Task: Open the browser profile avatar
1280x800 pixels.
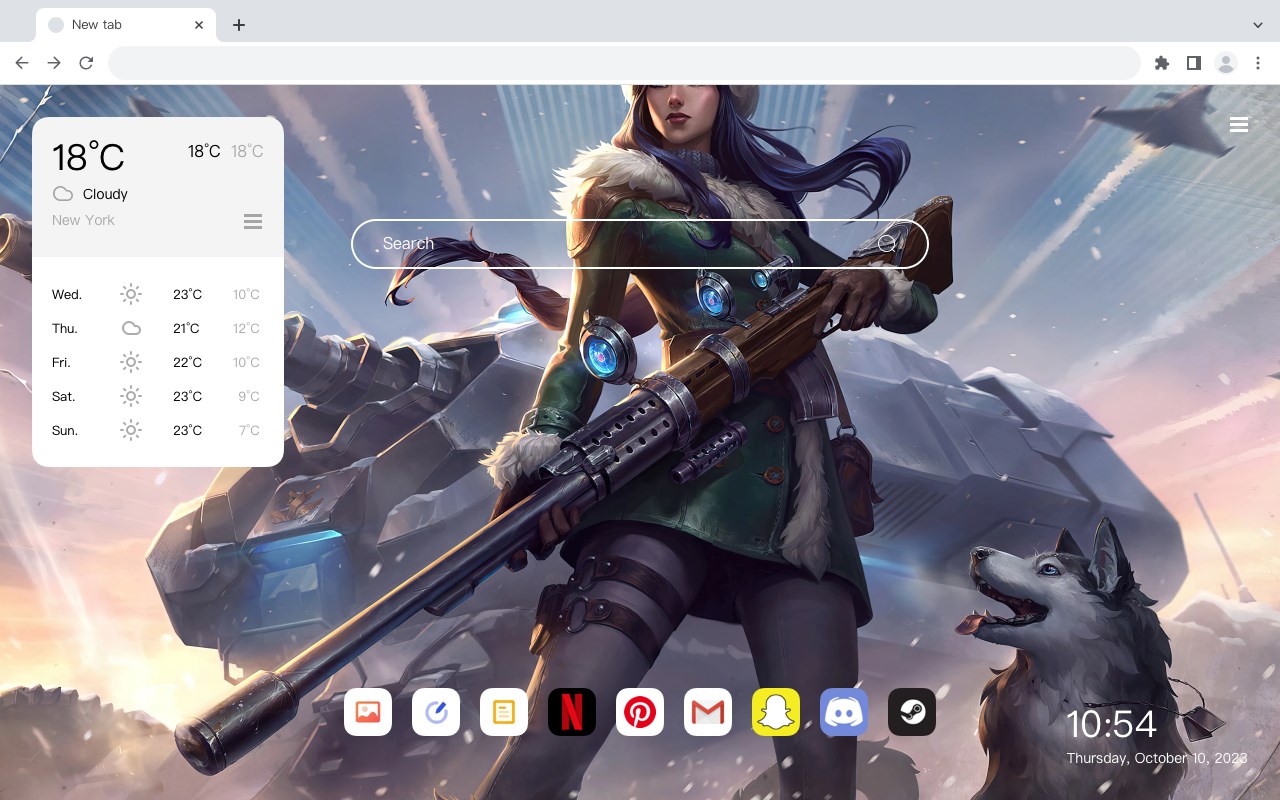Action: pos(1226,63)
